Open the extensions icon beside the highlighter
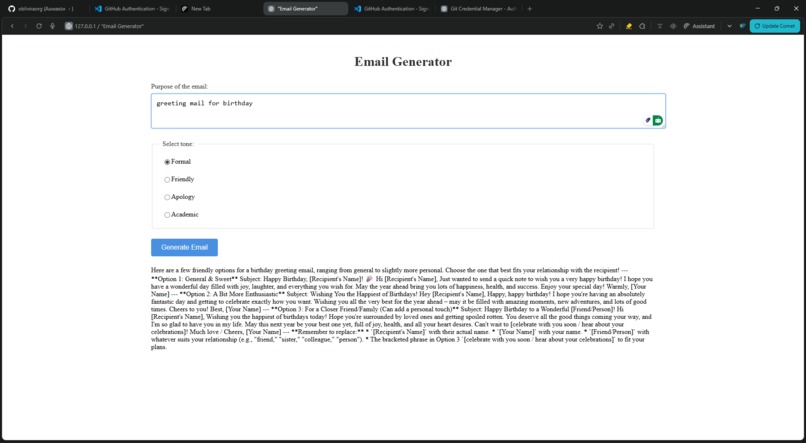 click(642, 26)
